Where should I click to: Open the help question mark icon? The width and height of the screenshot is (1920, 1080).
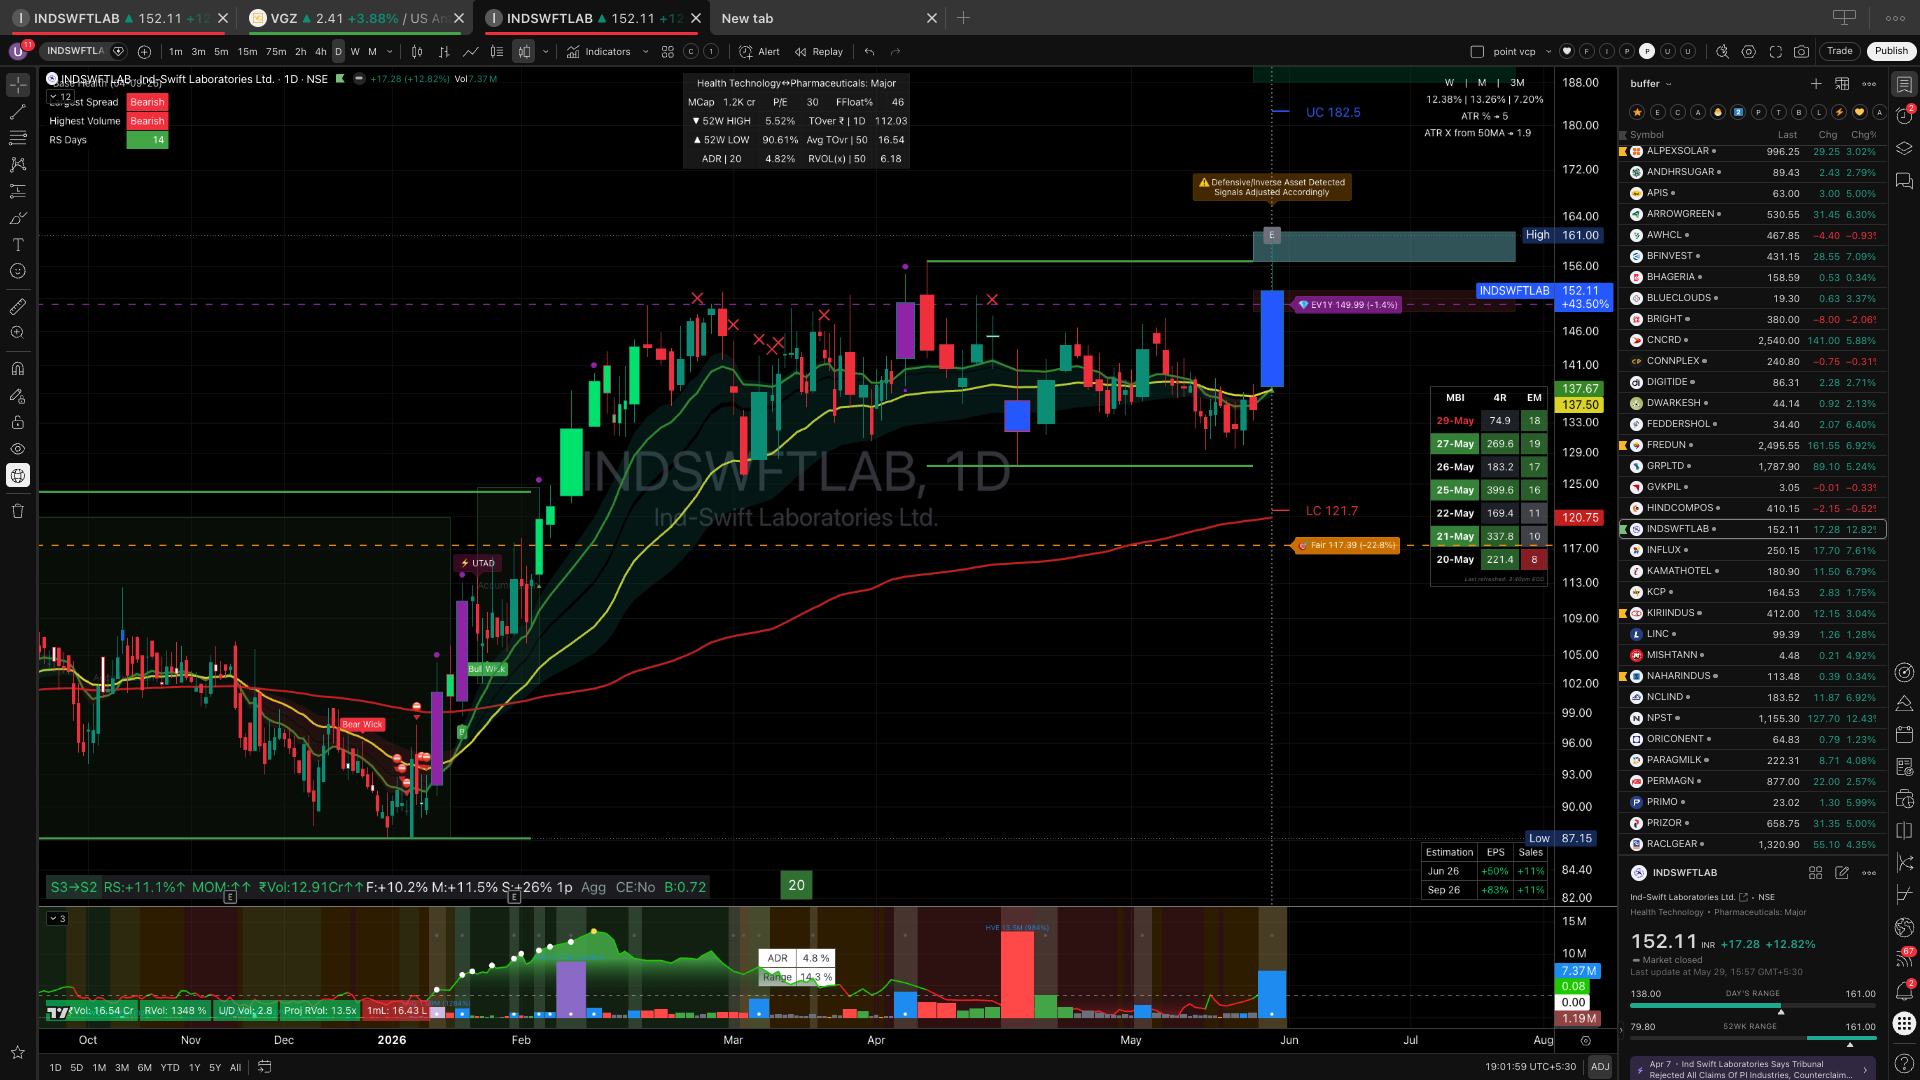pos(1904,1062)
